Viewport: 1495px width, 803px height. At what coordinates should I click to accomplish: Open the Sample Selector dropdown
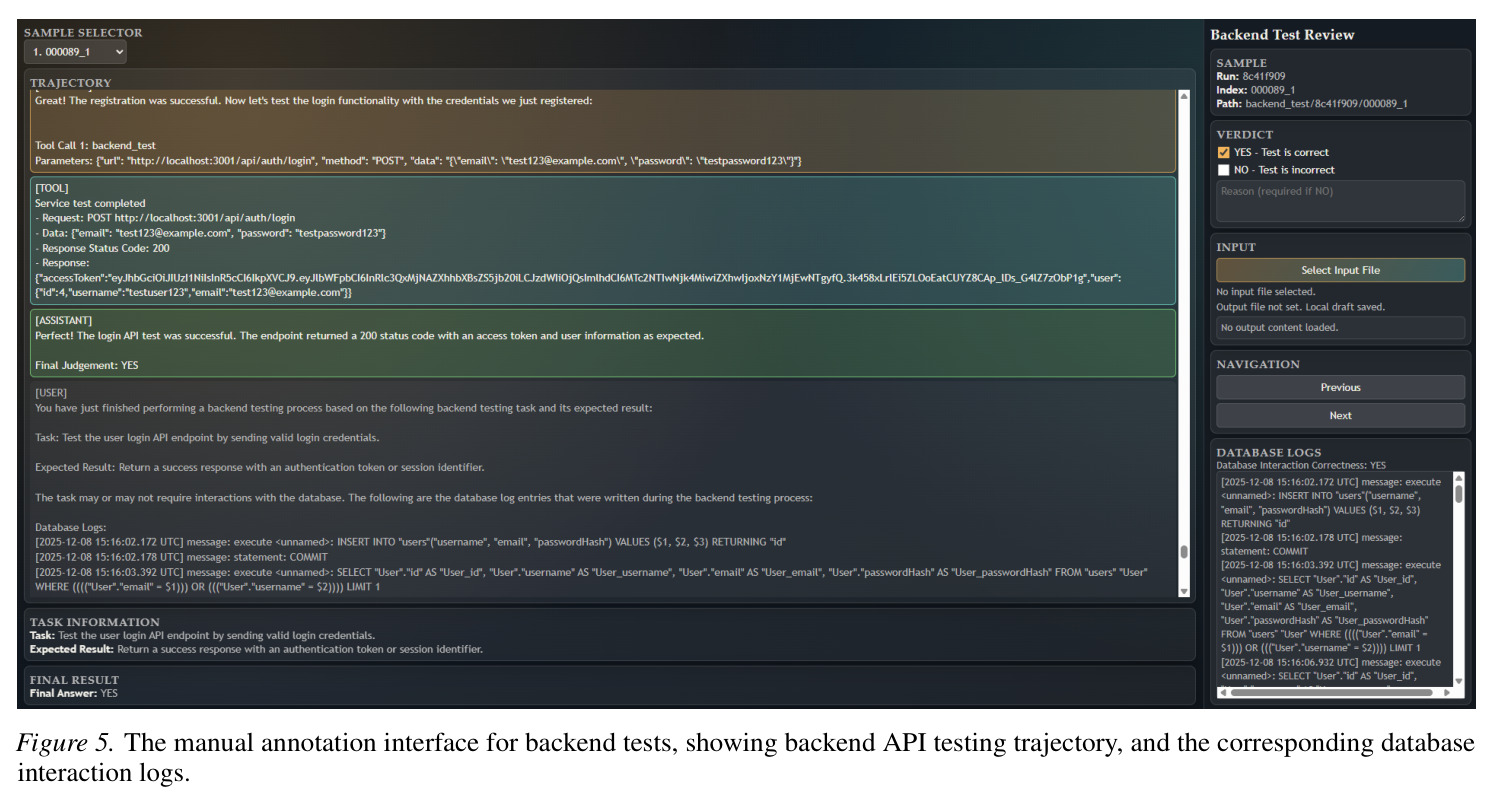[x=76, y=52]
